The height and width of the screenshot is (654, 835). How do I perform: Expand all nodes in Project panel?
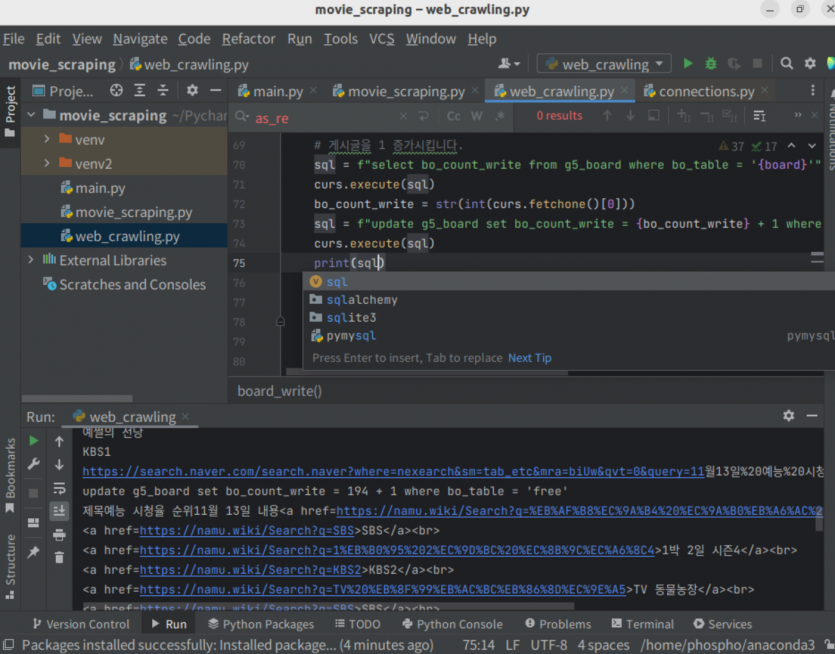tap(140, 91)
